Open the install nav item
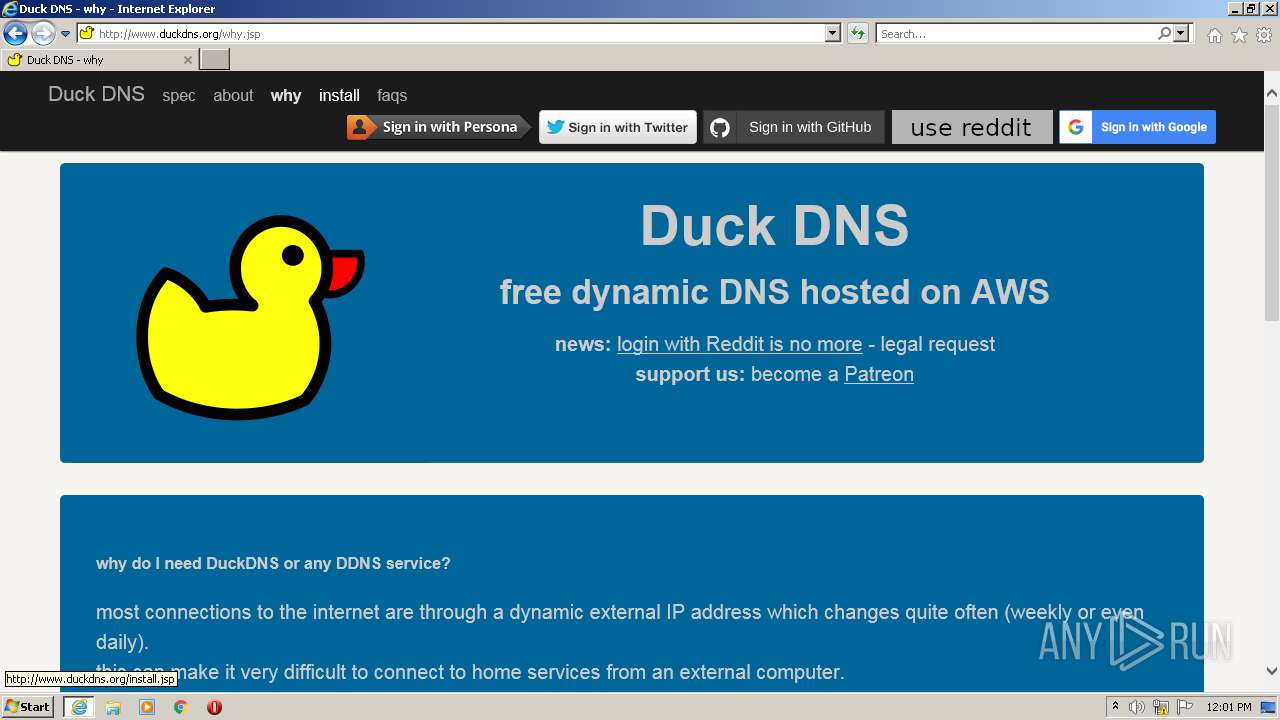 point(339,95)
